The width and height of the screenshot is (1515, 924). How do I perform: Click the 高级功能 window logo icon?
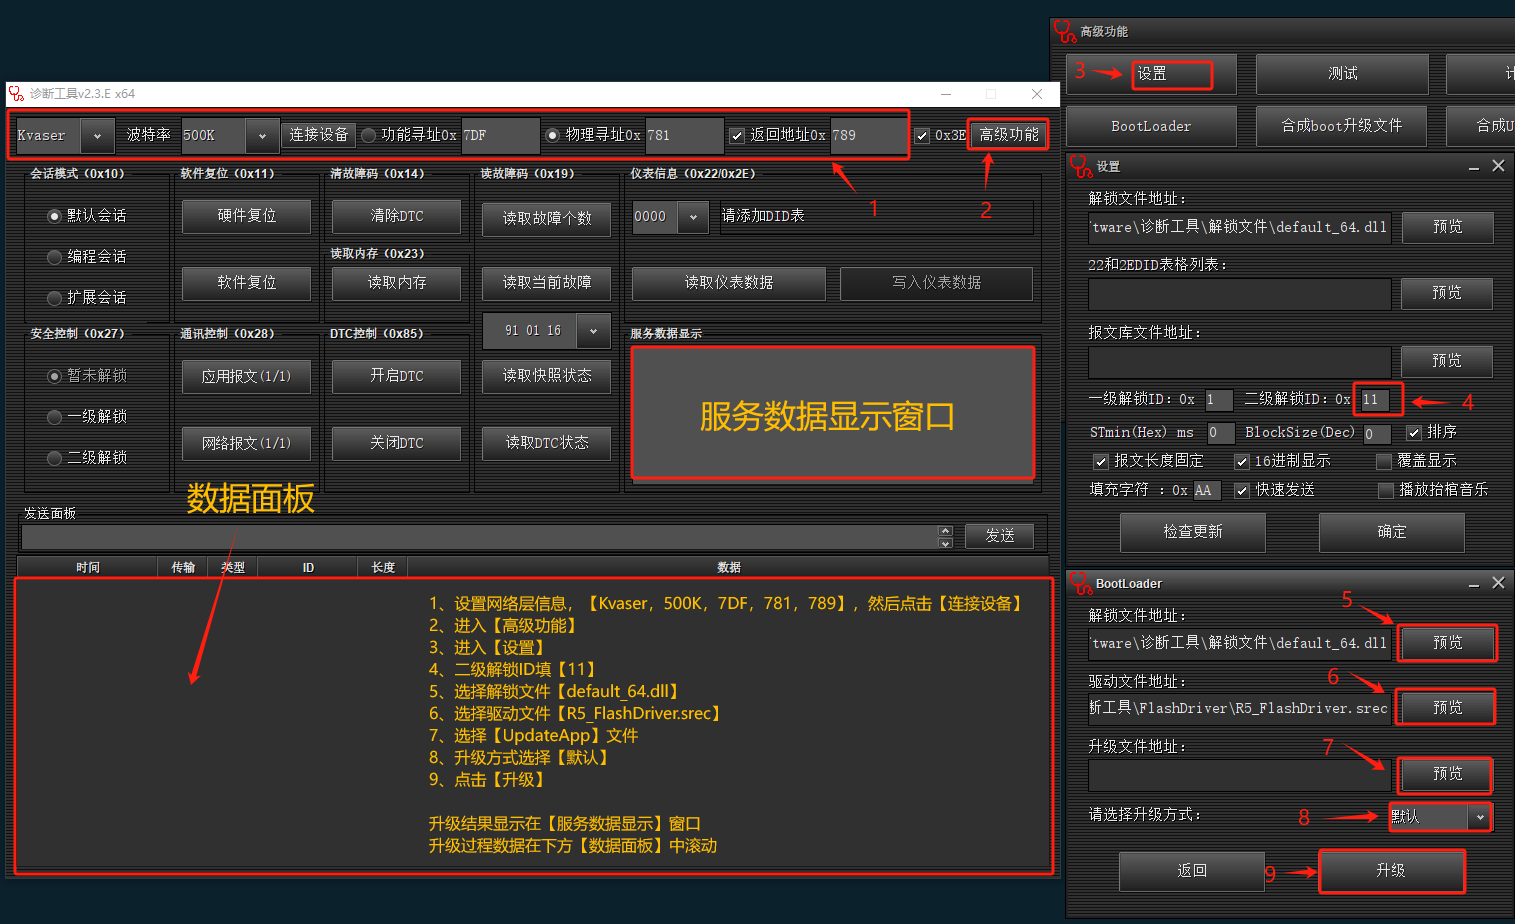(1065, 32)
